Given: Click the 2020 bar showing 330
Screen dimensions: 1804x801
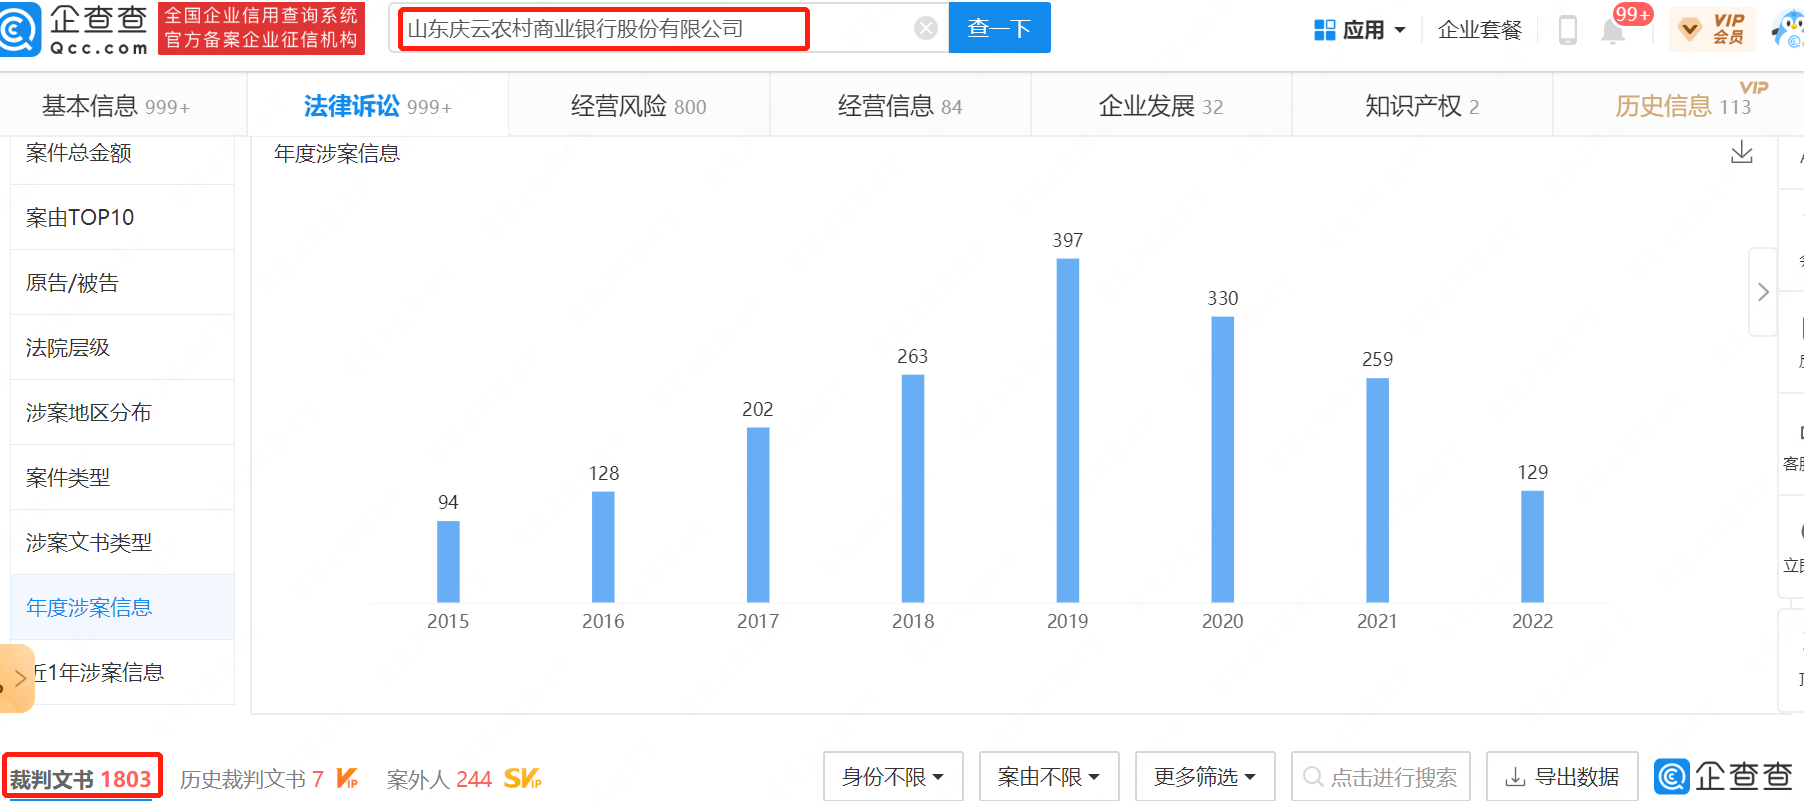Looking at the screenshot, I should click(x=1223, y=459).
